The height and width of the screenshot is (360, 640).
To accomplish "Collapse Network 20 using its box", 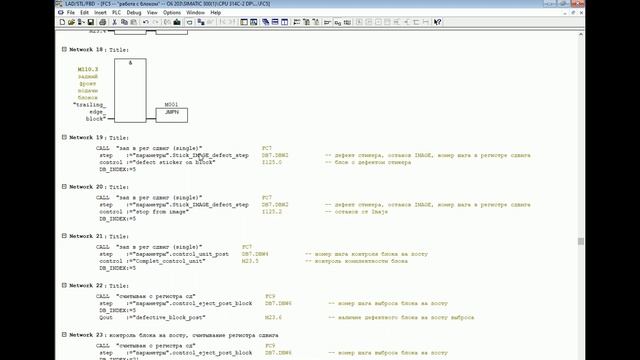I will [64, 187].
